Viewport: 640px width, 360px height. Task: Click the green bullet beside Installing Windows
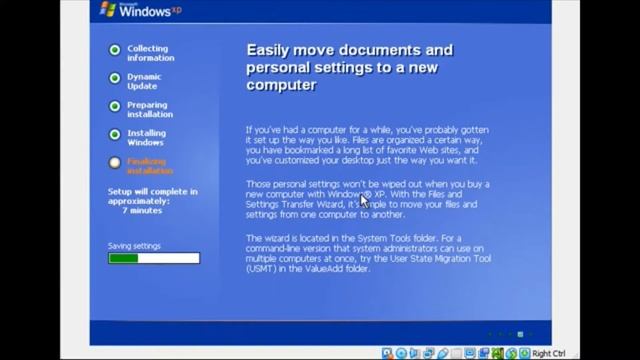[115, 134]
